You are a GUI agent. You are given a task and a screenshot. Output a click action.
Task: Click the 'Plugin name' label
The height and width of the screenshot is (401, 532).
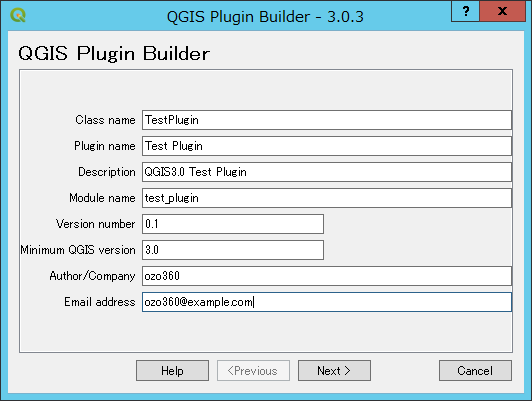pyautogui.click(x=104, y=146)
